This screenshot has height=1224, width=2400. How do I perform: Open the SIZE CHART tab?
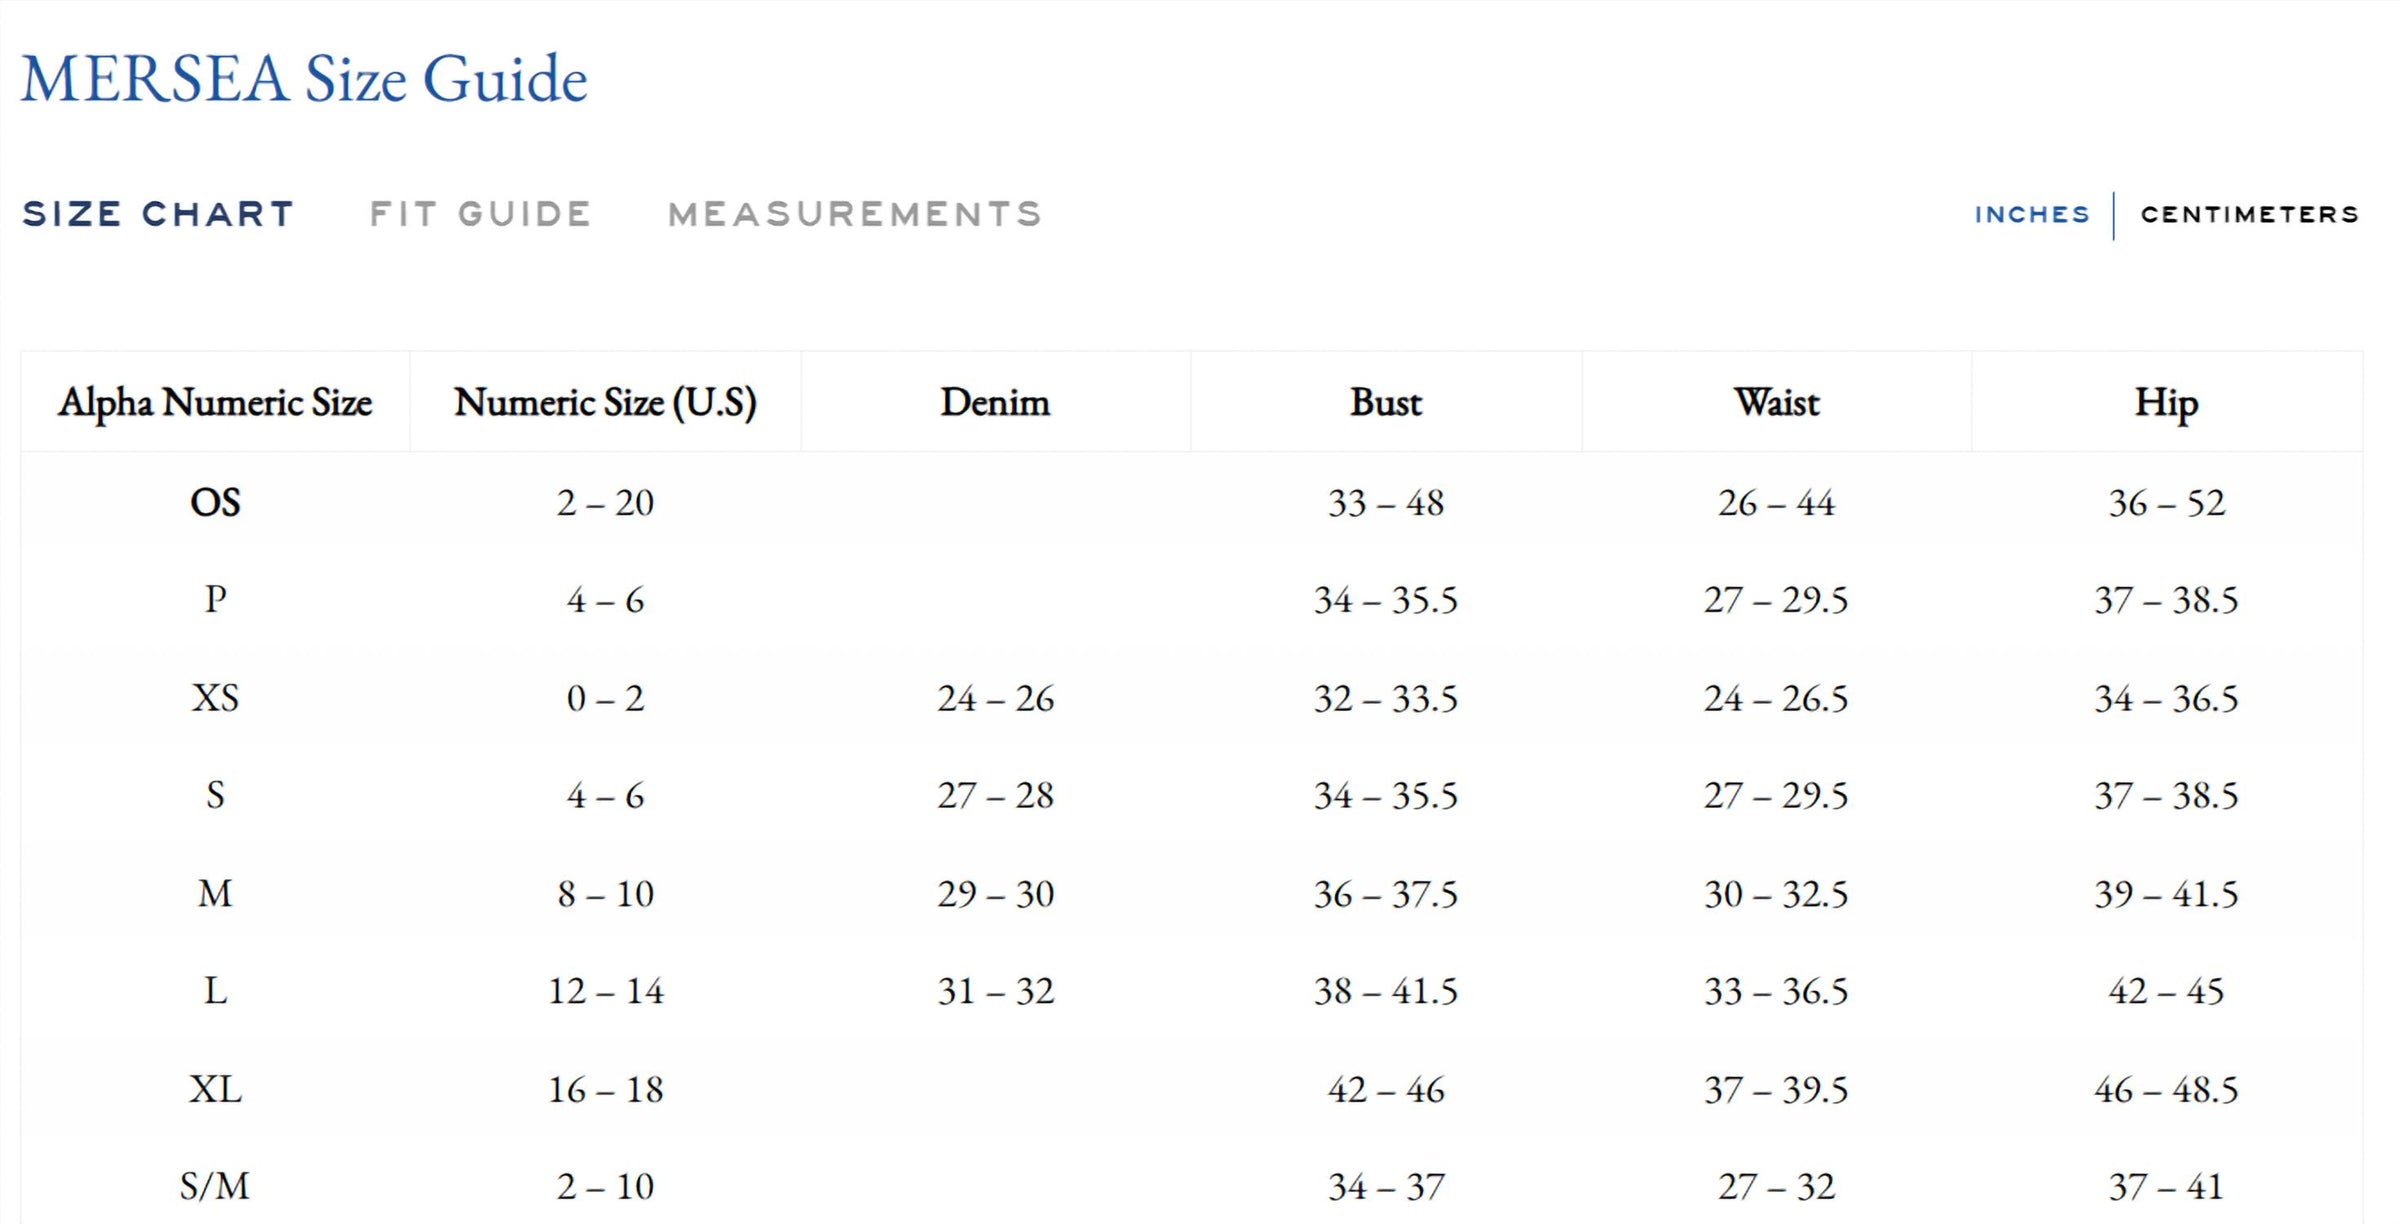(158, 214)
